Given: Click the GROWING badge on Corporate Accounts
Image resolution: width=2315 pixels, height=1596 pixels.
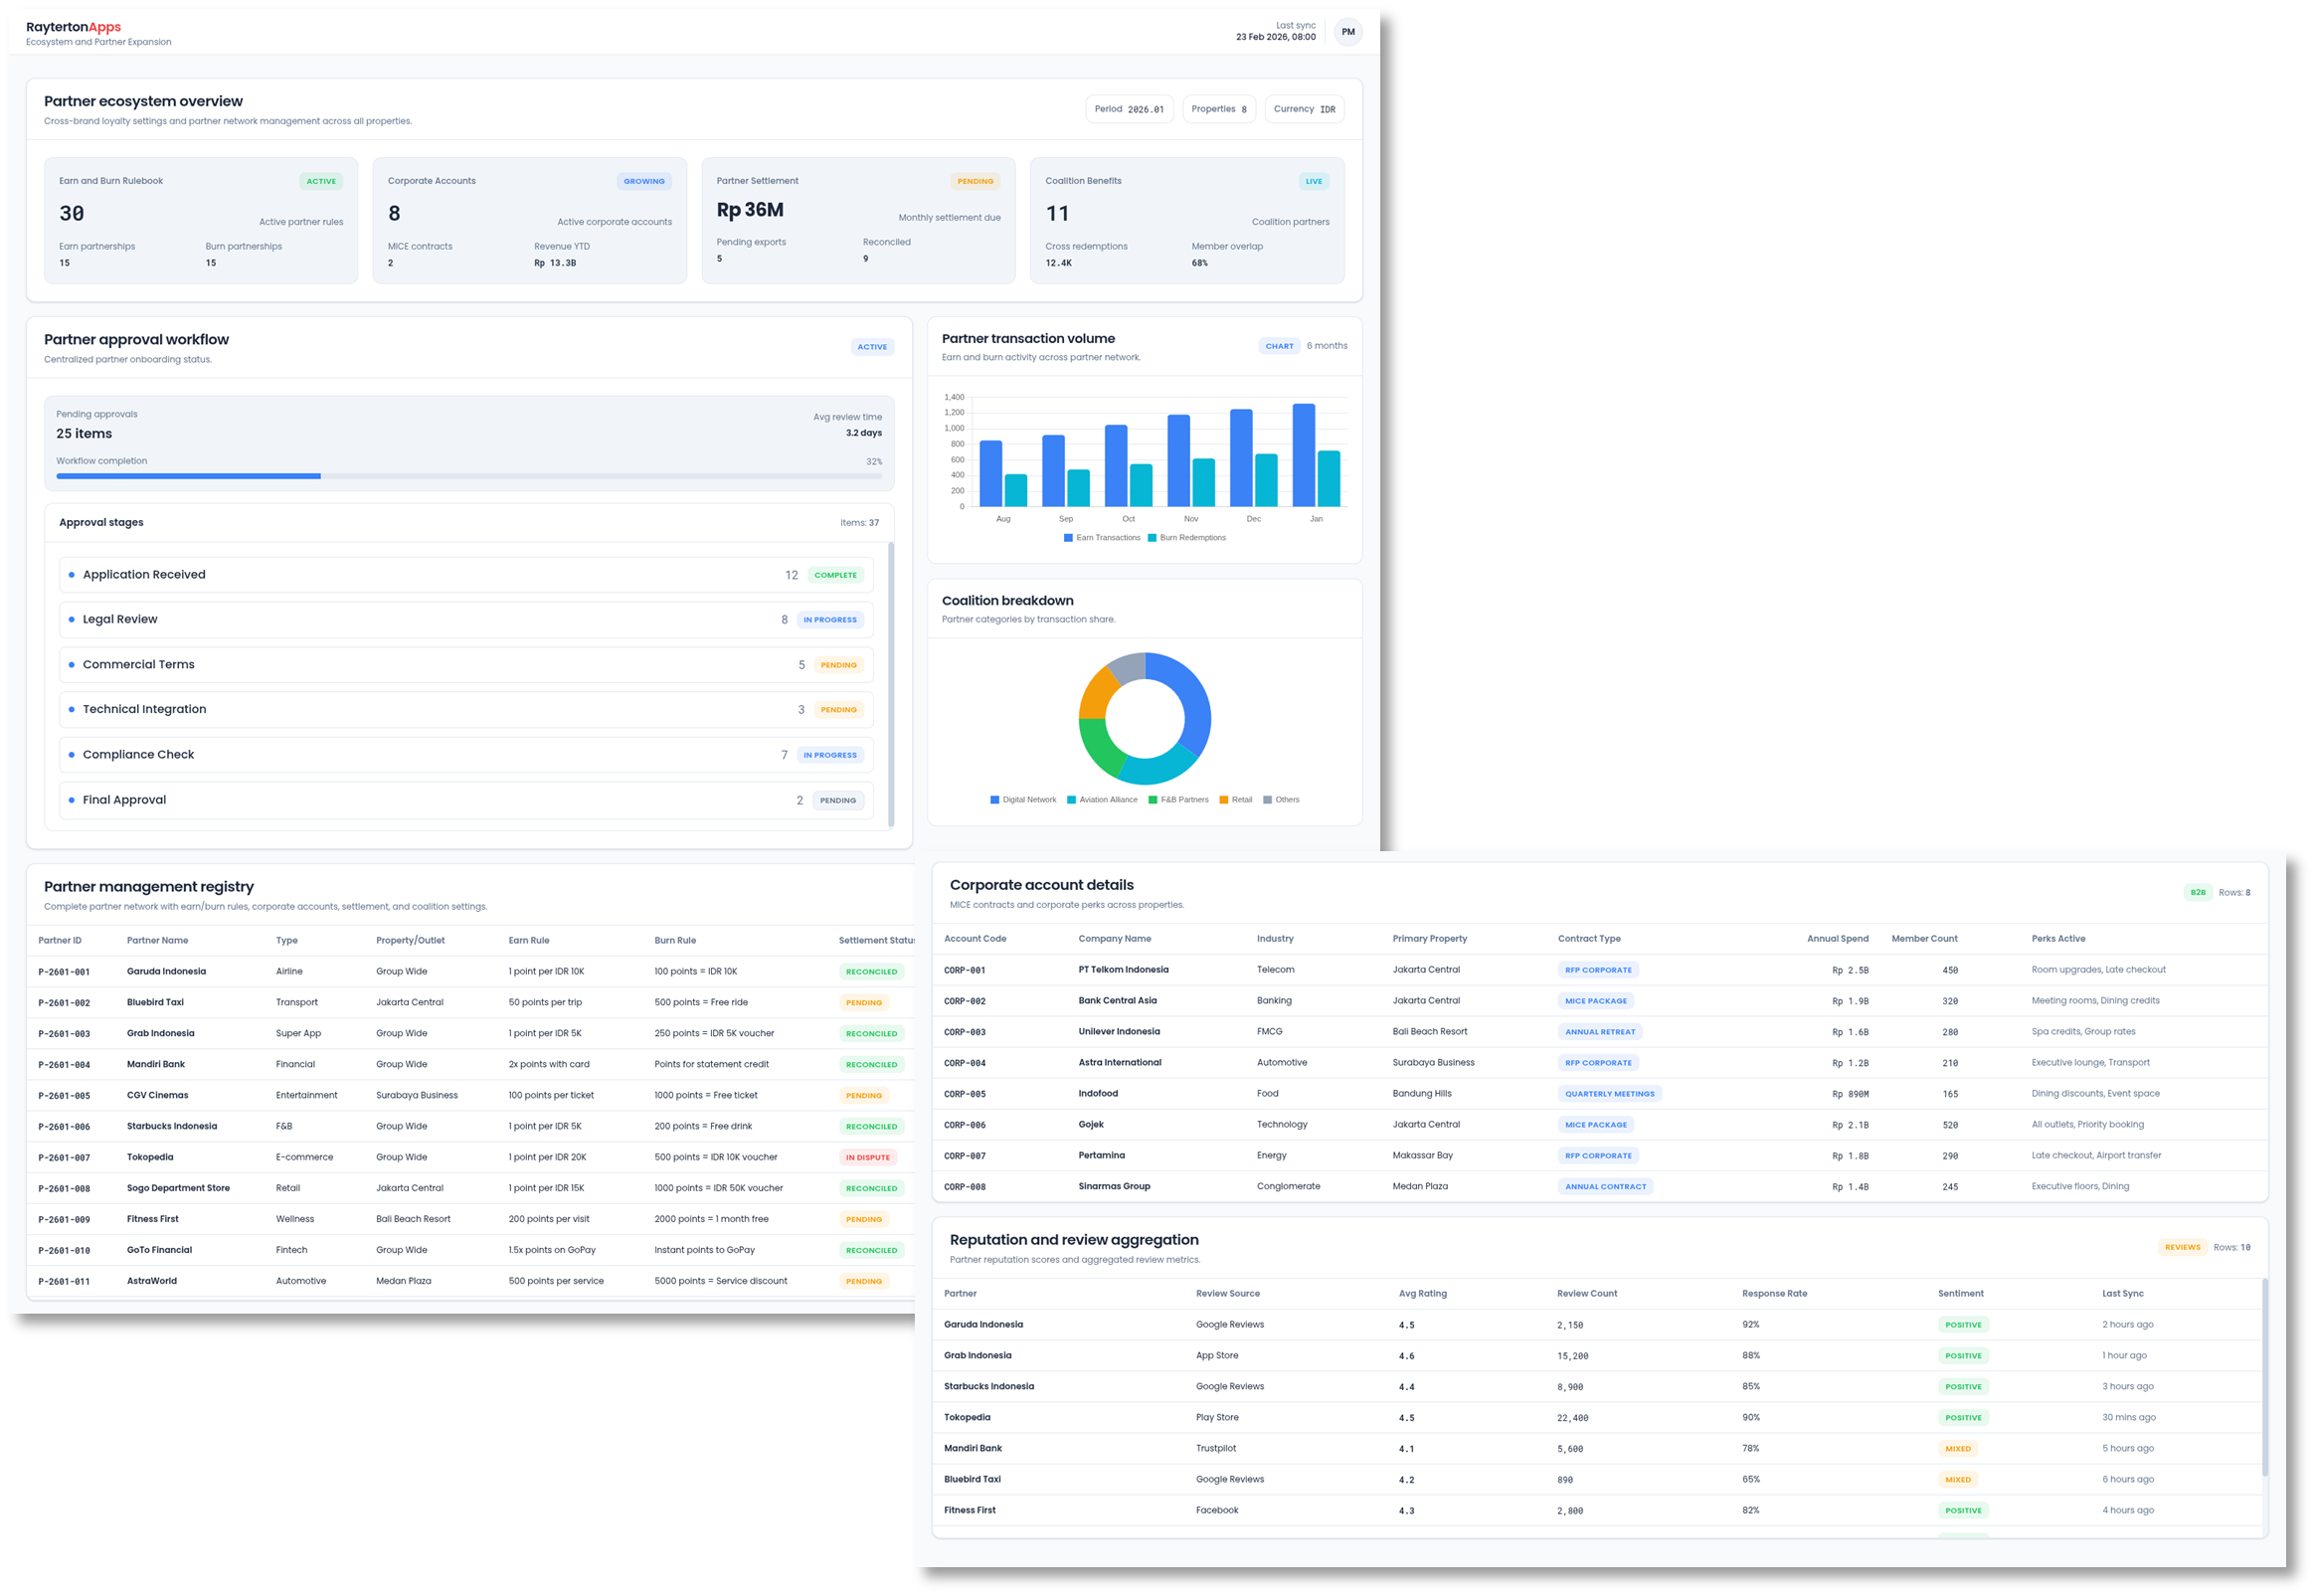Looking at the screenshot, I should point(644,181).
